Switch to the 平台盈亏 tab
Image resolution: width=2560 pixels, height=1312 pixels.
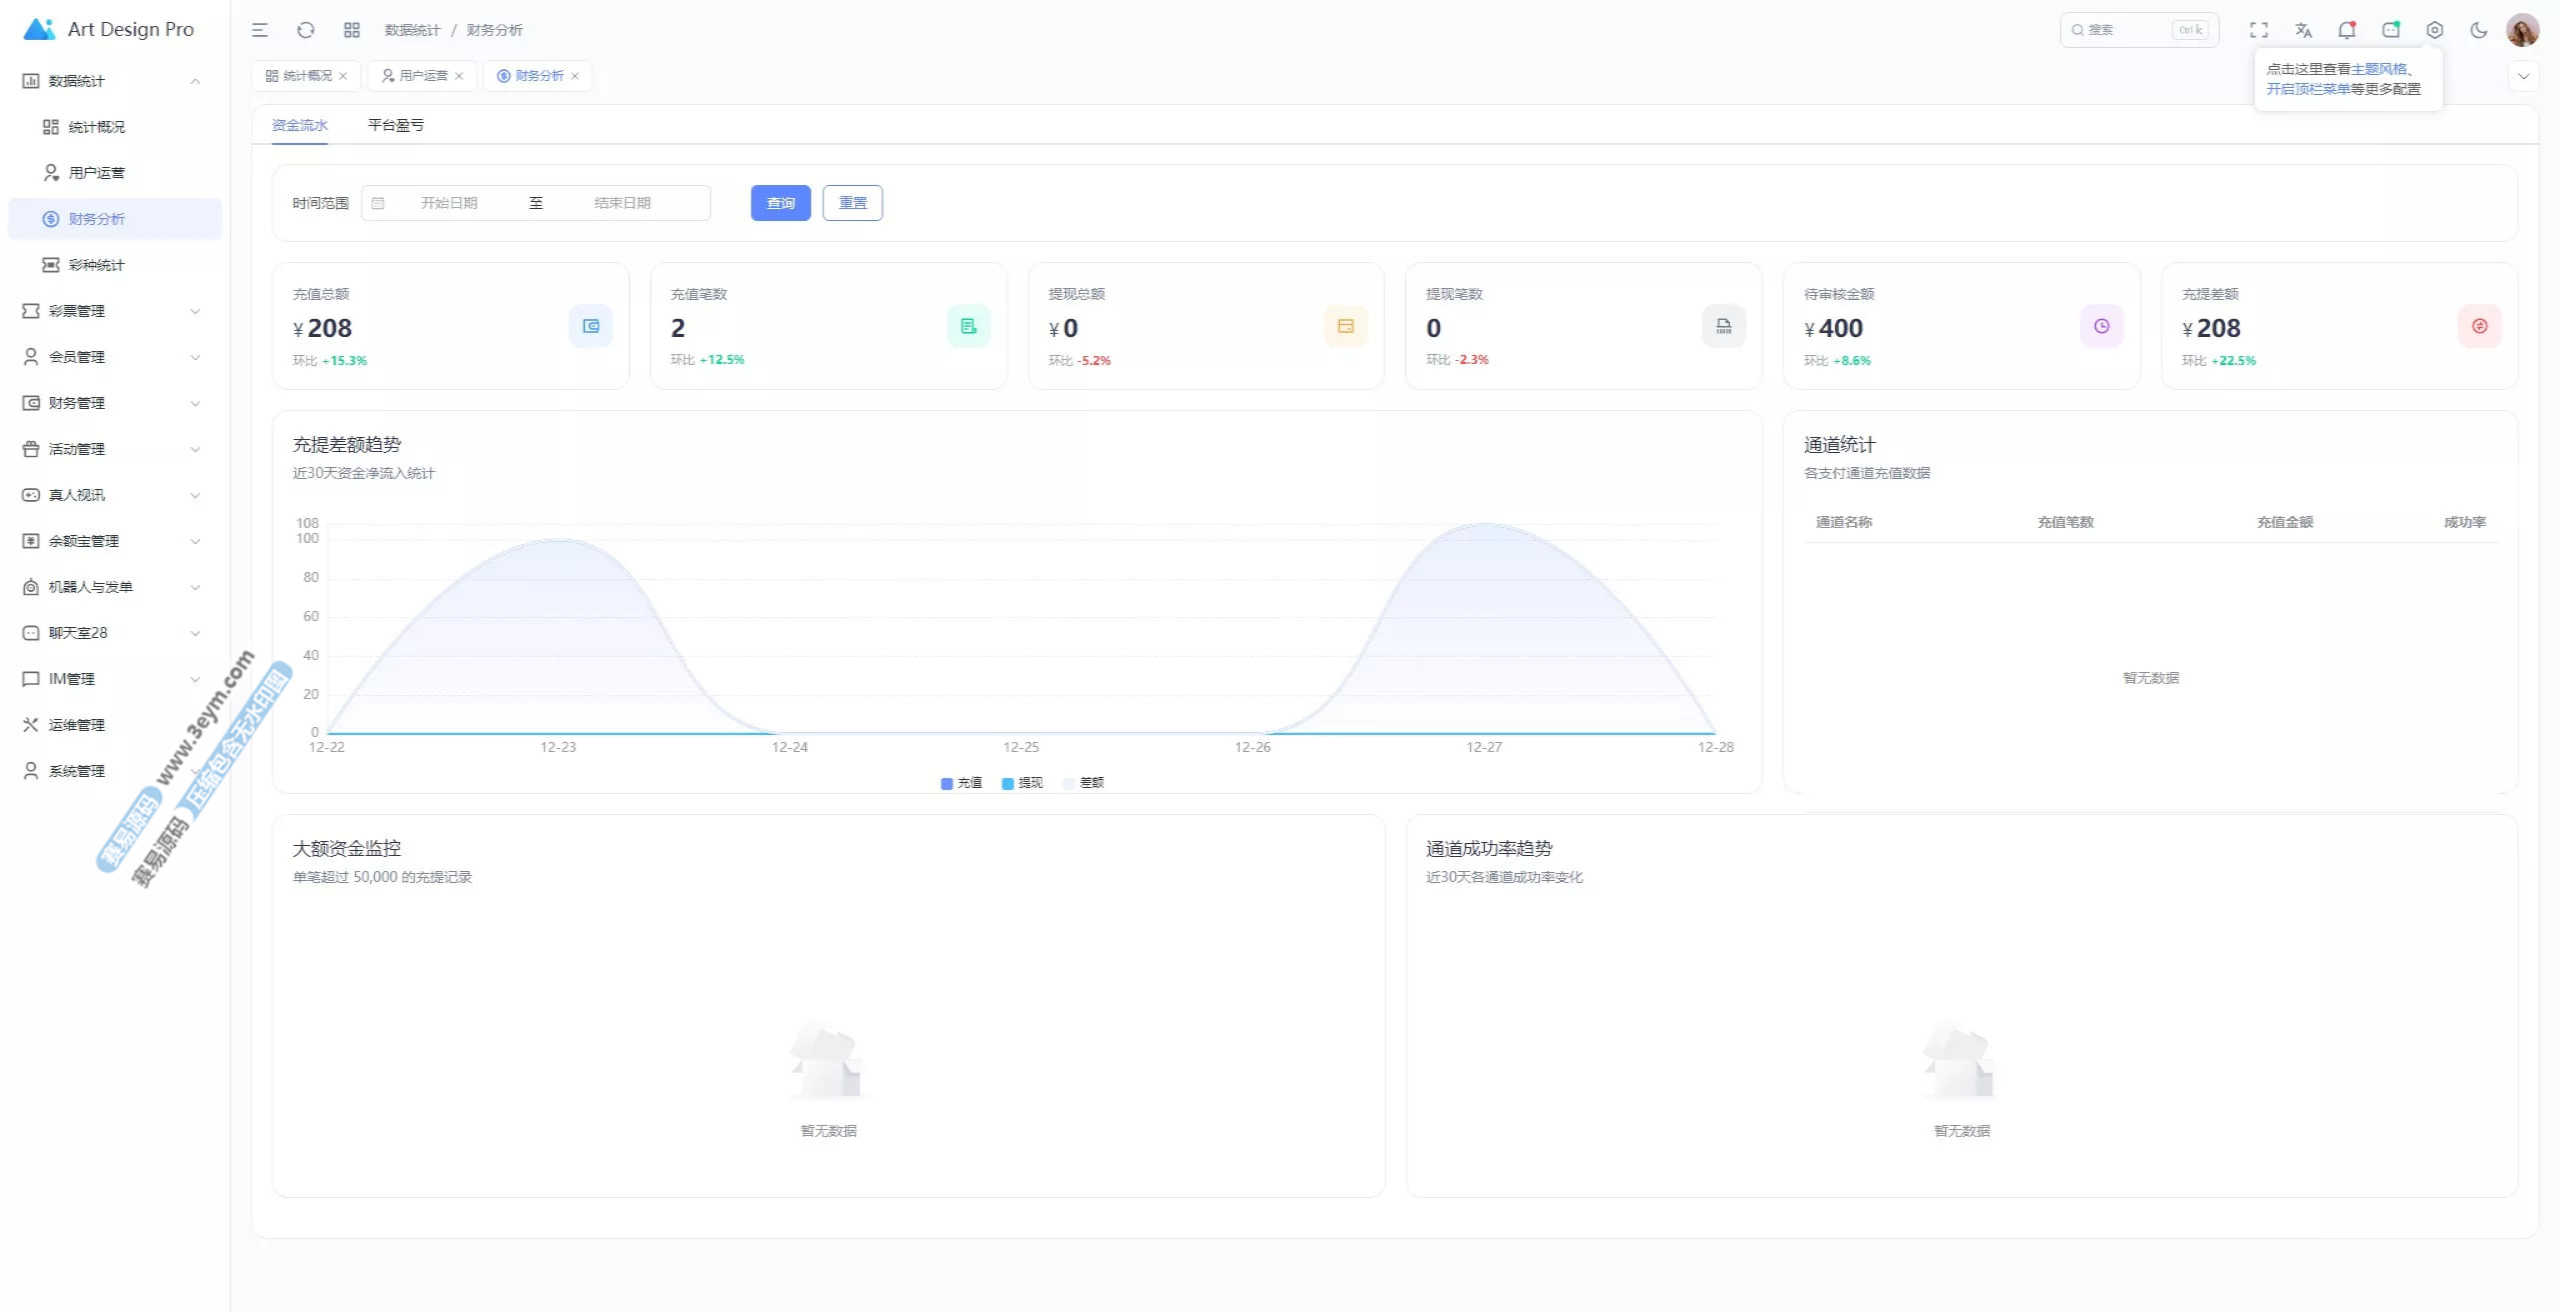[396, 125]
